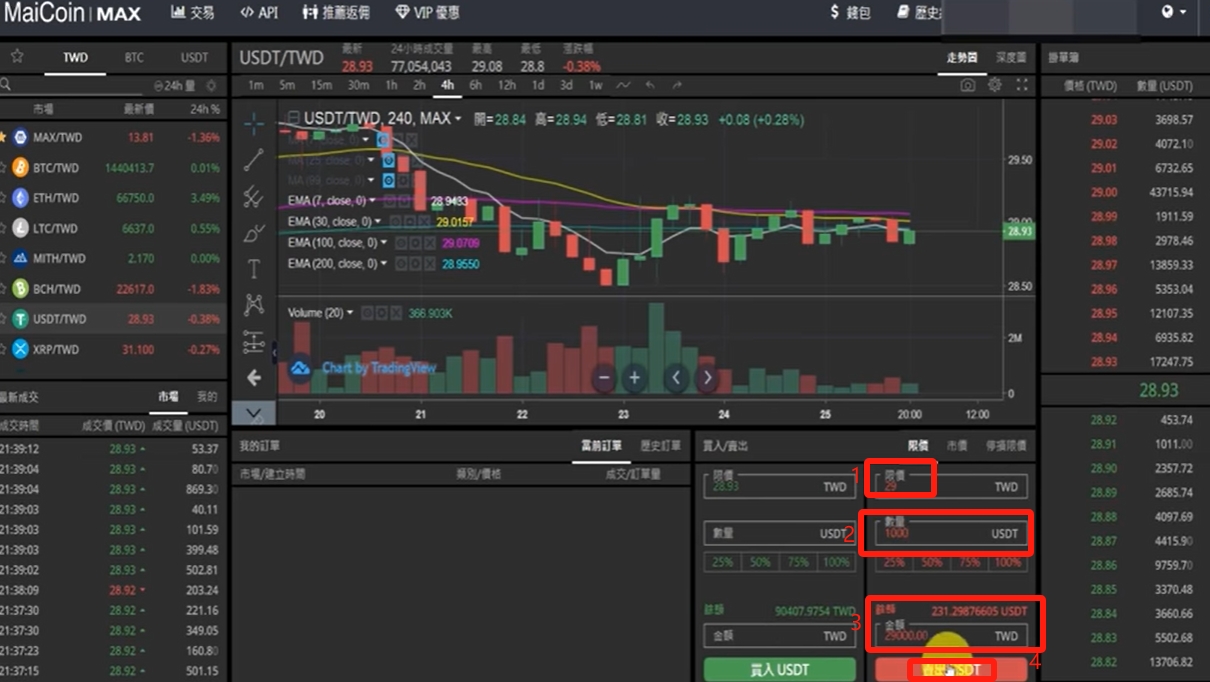Show favorites with the star filter

[x=17, y=57]
